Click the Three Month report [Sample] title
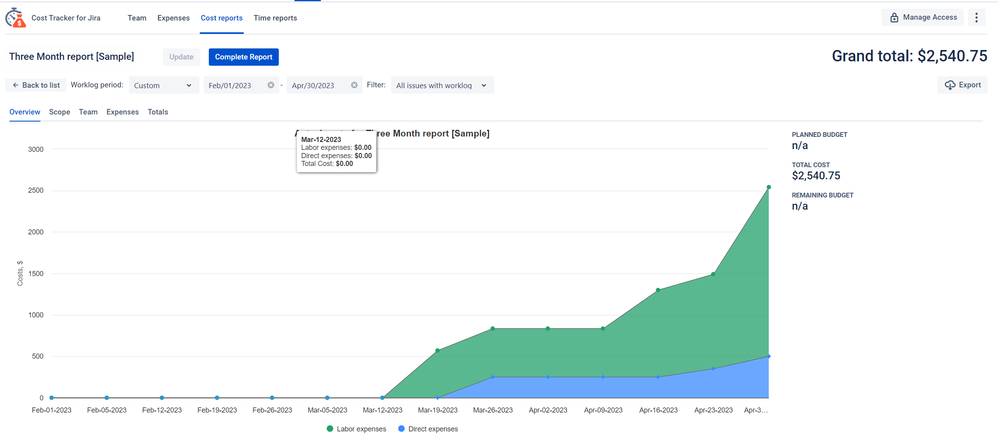Viewport: 998px width, 435px height. [x=71, y=57]
